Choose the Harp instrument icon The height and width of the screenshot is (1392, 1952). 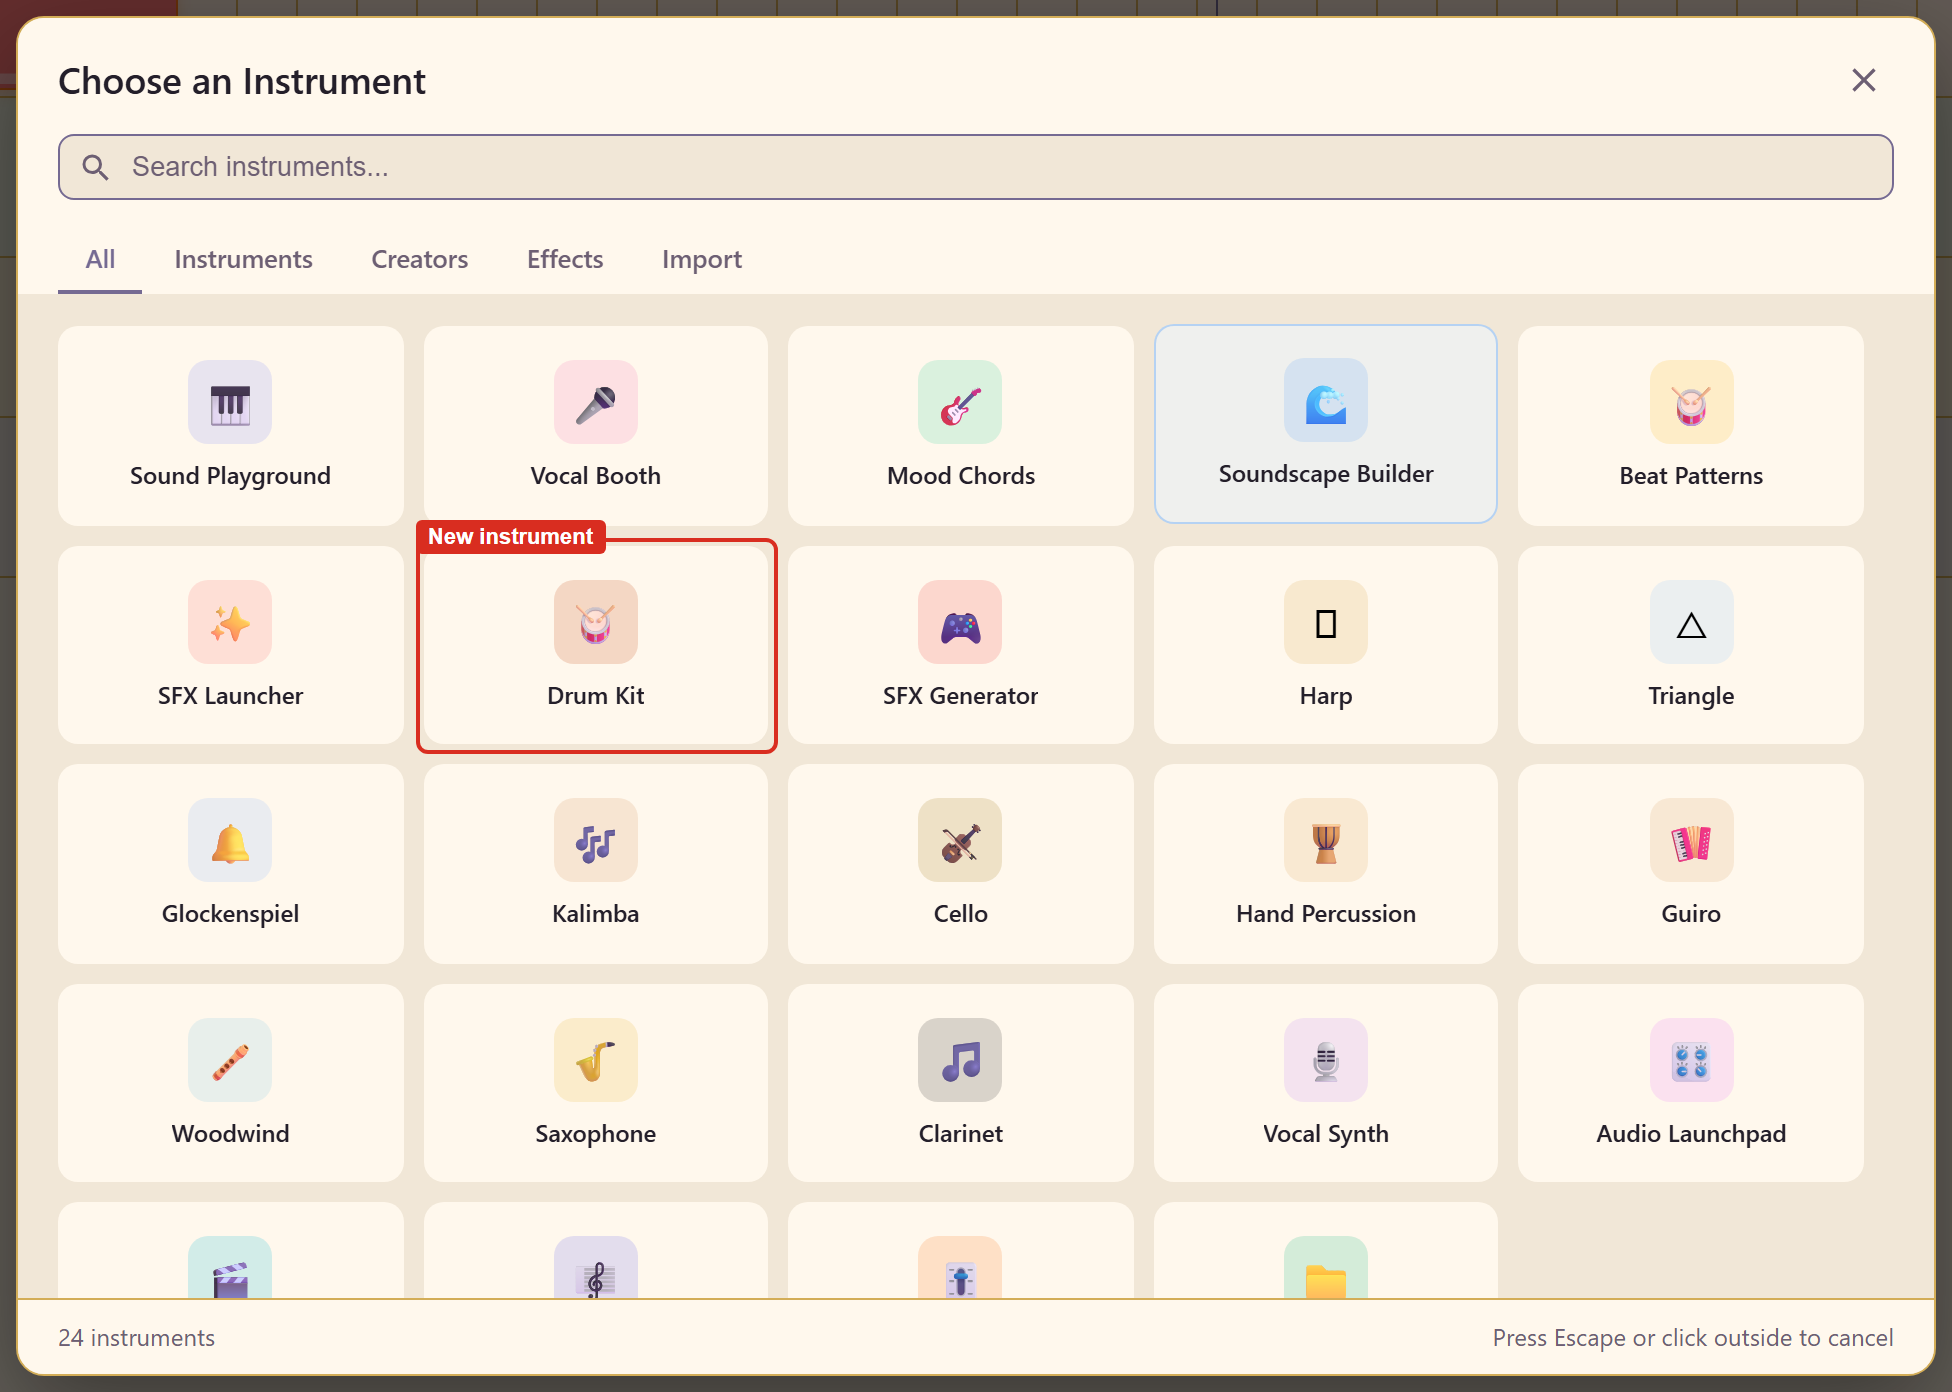(1326, 622)
